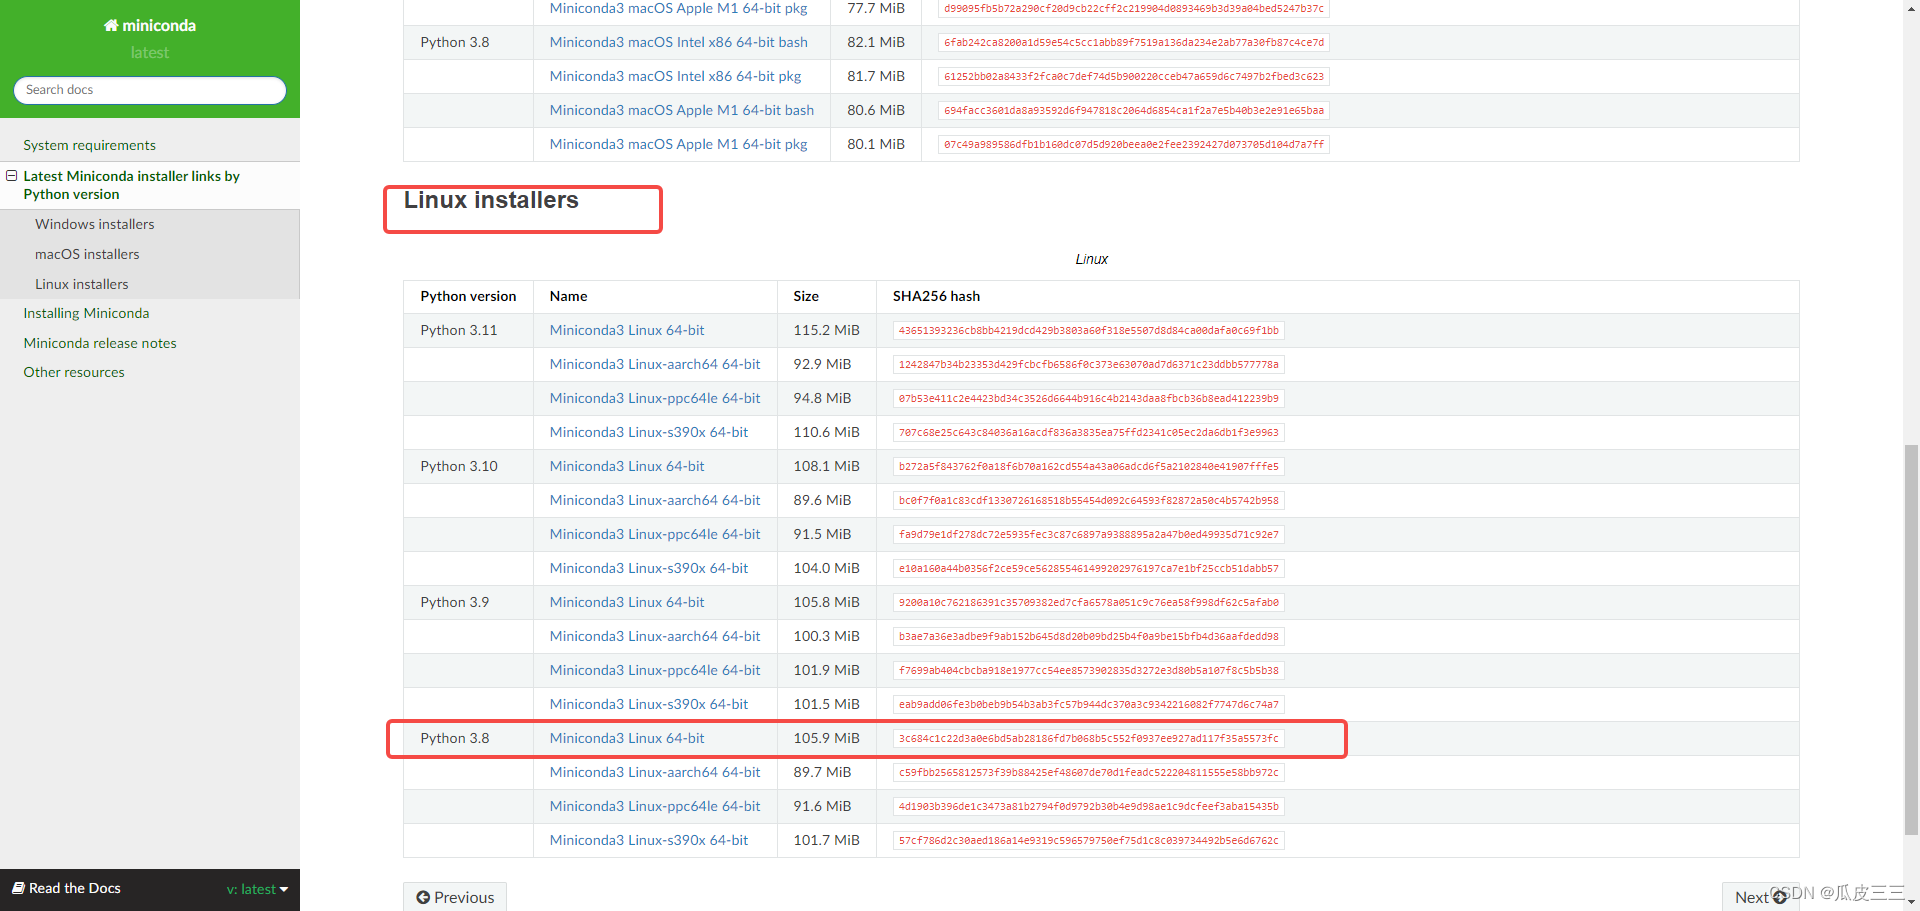1920x911 pixels.
Task: Download Miniconda3 macOS Intel x86 64-bit bash
Action: 679,42
